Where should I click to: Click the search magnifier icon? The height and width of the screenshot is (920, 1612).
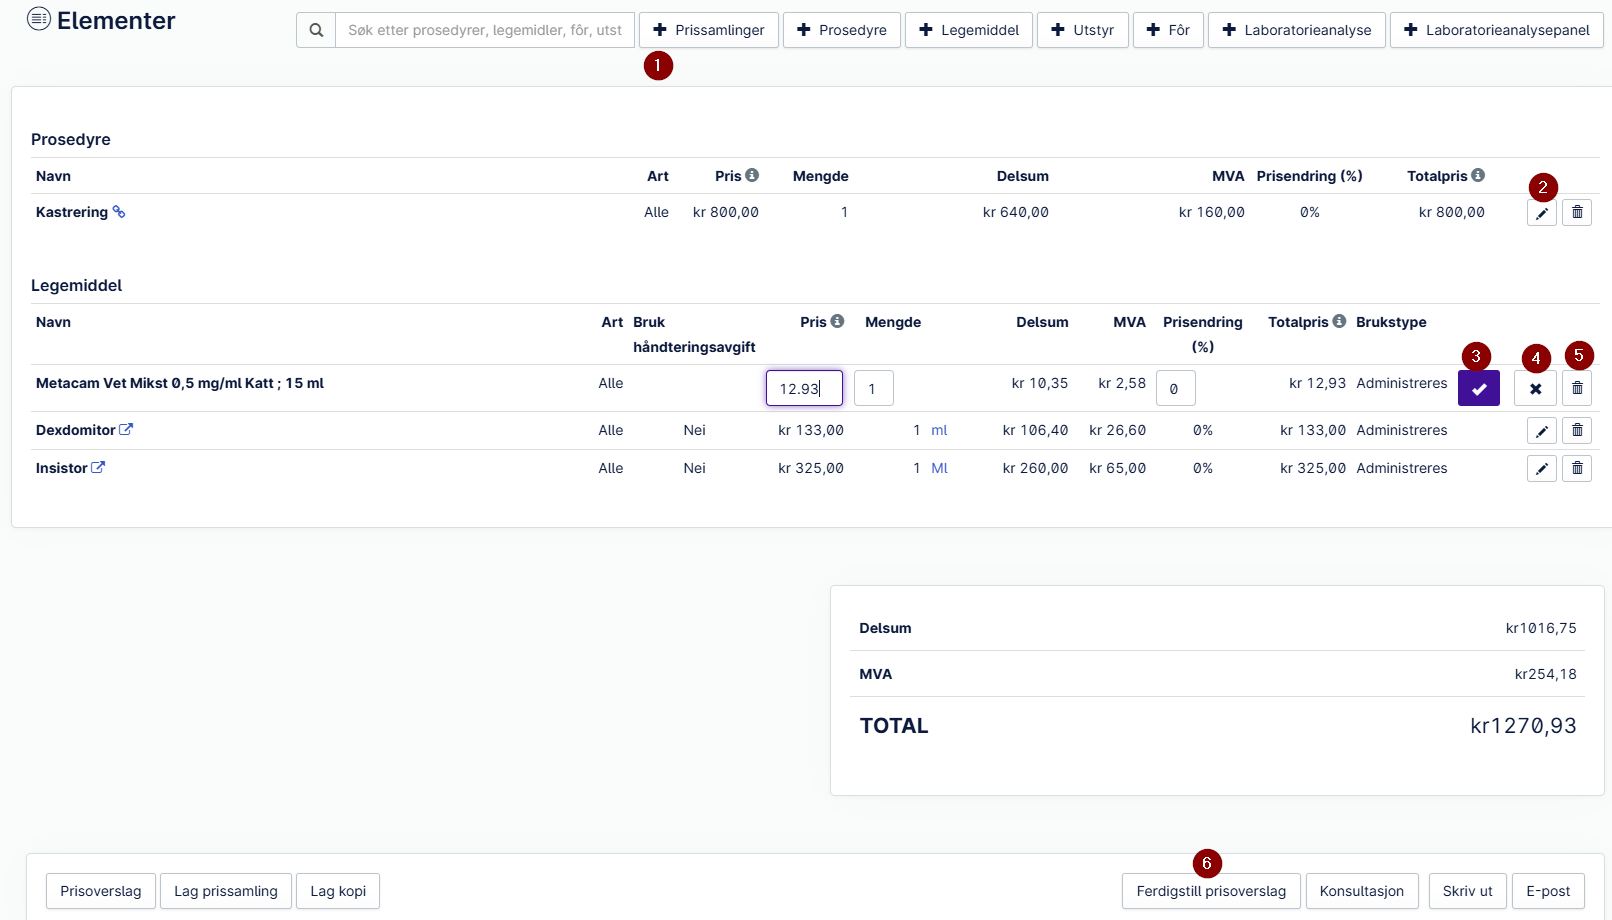[316, 30]
